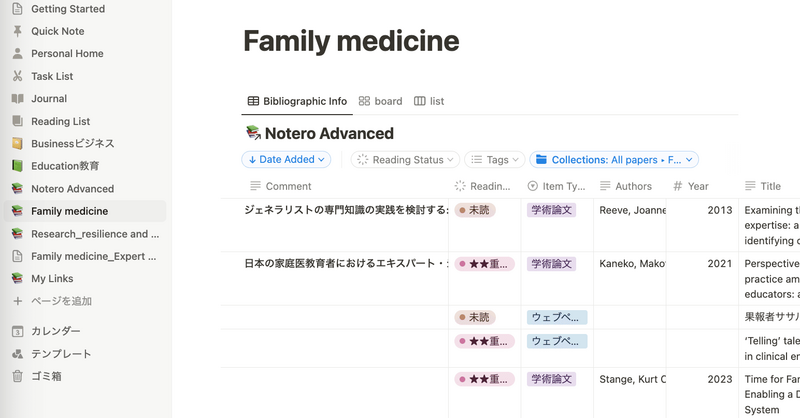This screenshot has width=800, height=418.
Task: Select the Bibliographic Info tab
Action: point(297,101)
